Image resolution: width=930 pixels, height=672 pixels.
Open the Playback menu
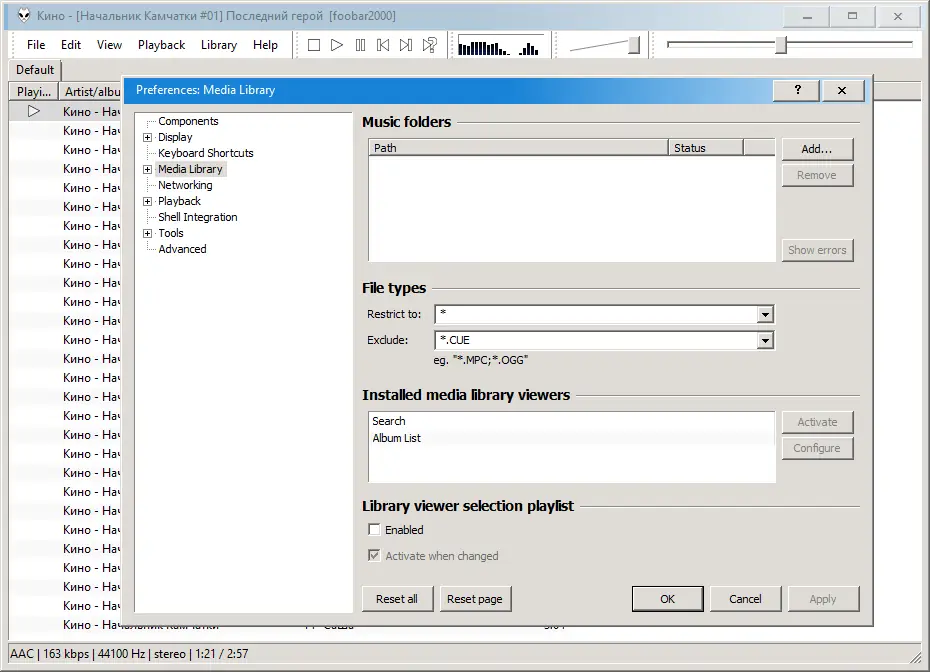(x=161, y=45)
